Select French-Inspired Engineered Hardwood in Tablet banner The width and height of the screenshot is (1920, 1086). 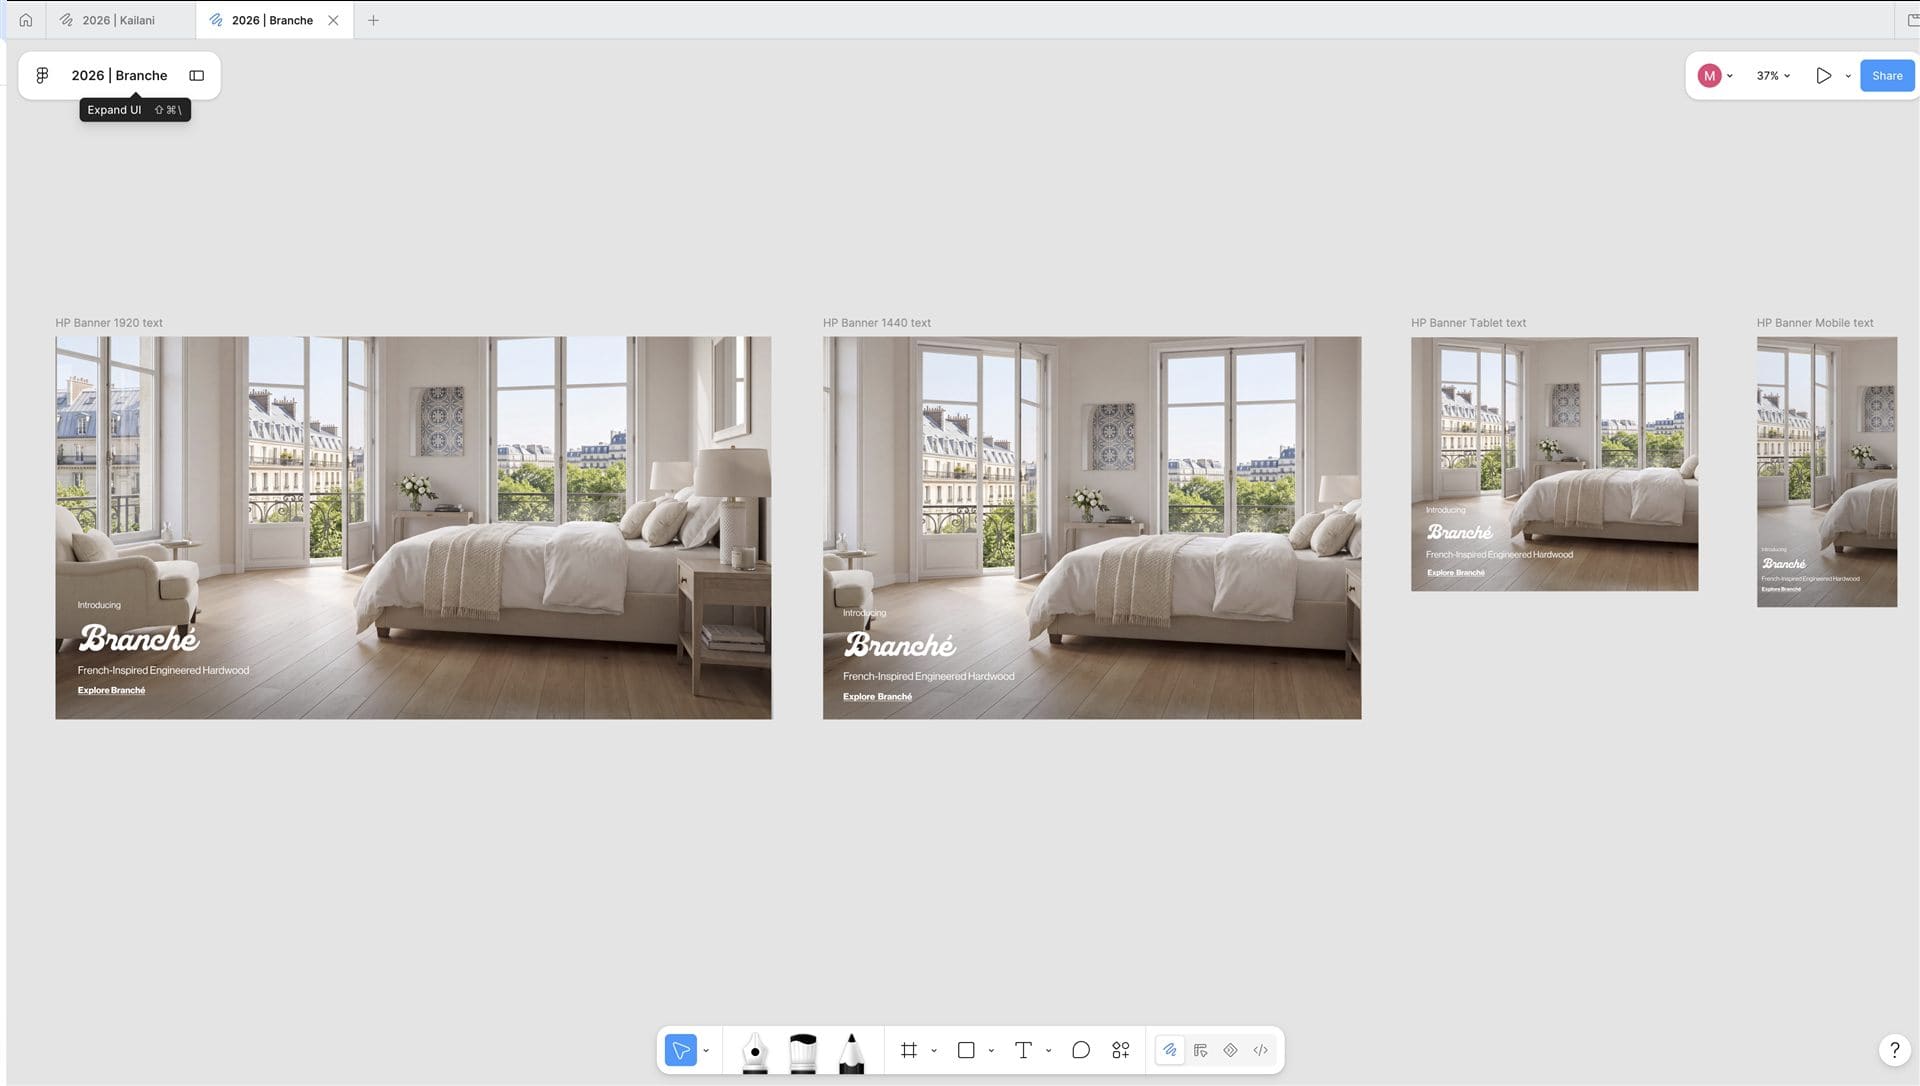click(x=1499, y=554)
